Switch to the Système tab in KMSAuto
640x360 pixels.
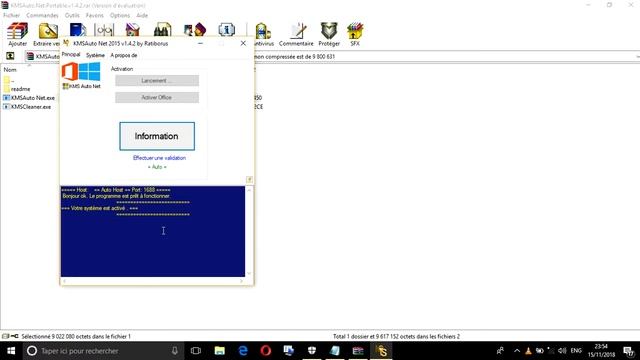point(95,55)
